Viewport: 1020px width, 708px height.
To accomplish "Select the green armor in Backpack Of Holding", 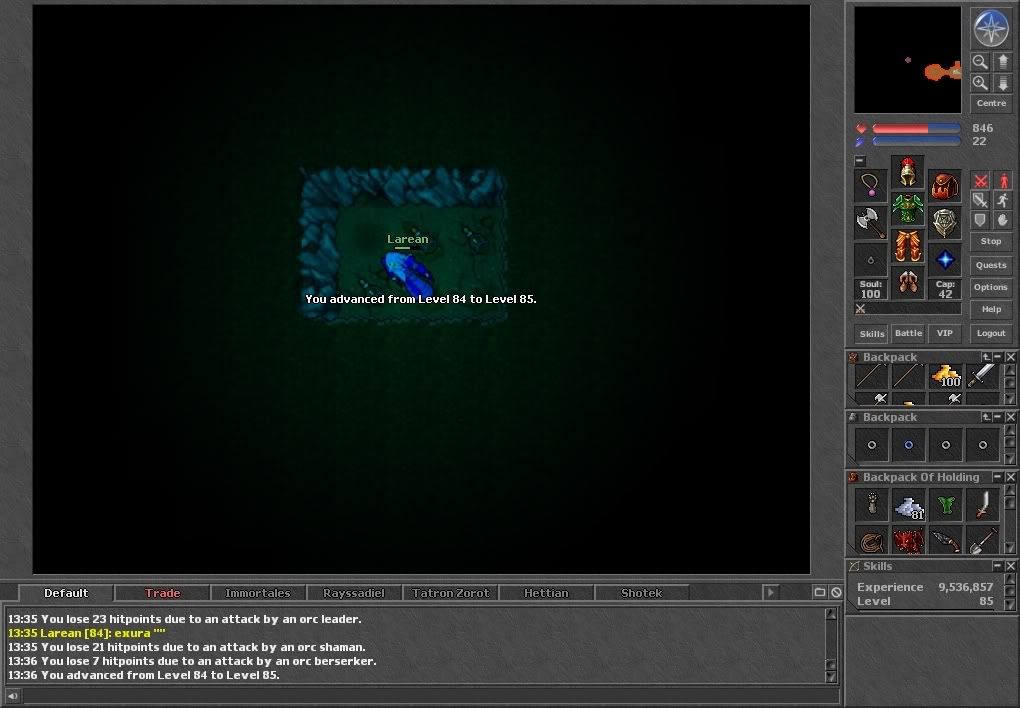I will tap(946, 506).
